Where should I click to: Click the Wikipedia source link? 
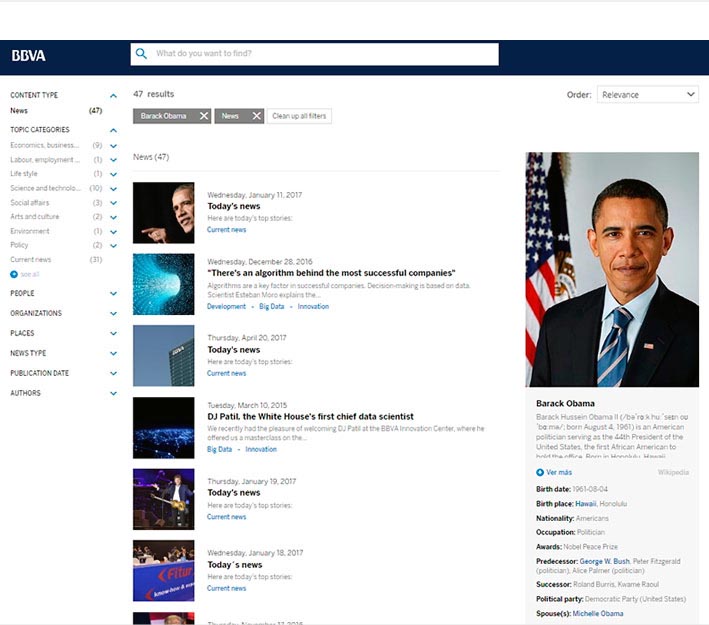click(x=673, y=473)
